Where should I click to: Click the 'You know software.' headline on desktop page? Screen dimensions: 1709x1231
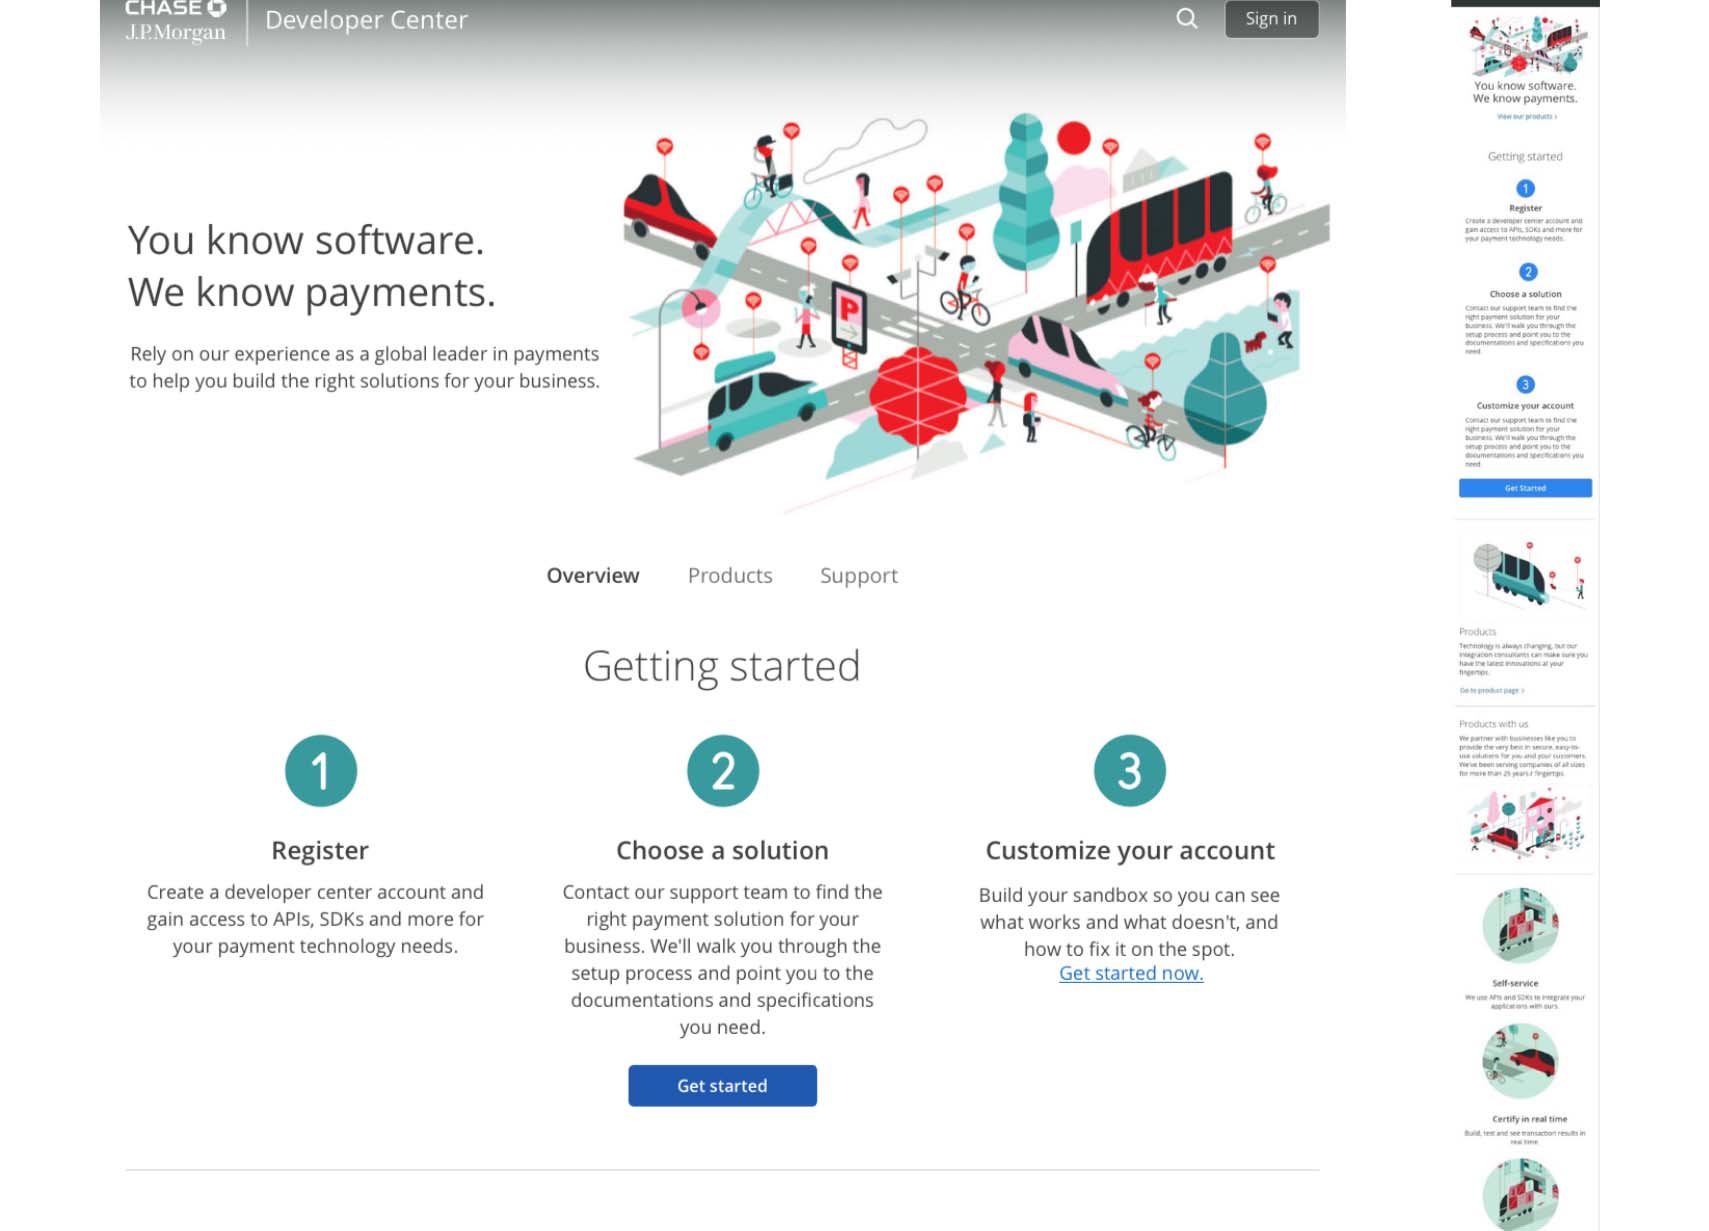click(x=306, y=241)
